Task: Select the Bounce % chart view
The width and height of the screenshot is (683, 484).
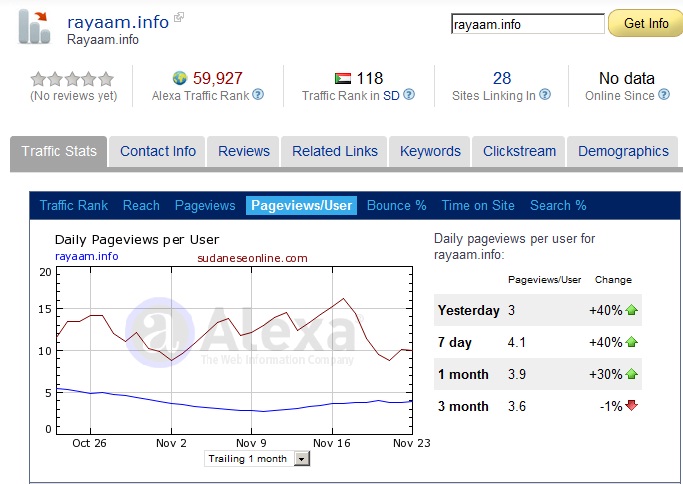Action: click(396, 205)
